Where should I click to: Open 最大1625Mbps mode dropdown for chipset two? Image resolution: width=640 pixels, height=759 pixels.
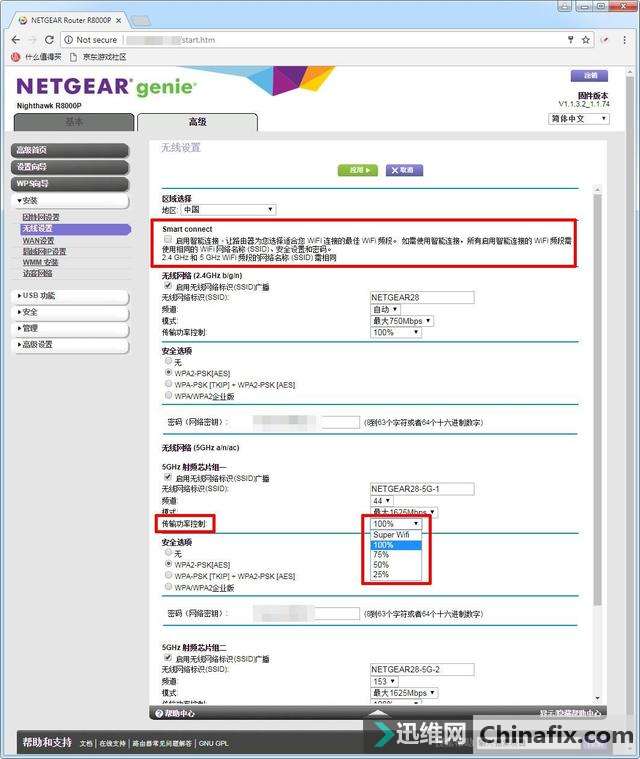point(404,693)
